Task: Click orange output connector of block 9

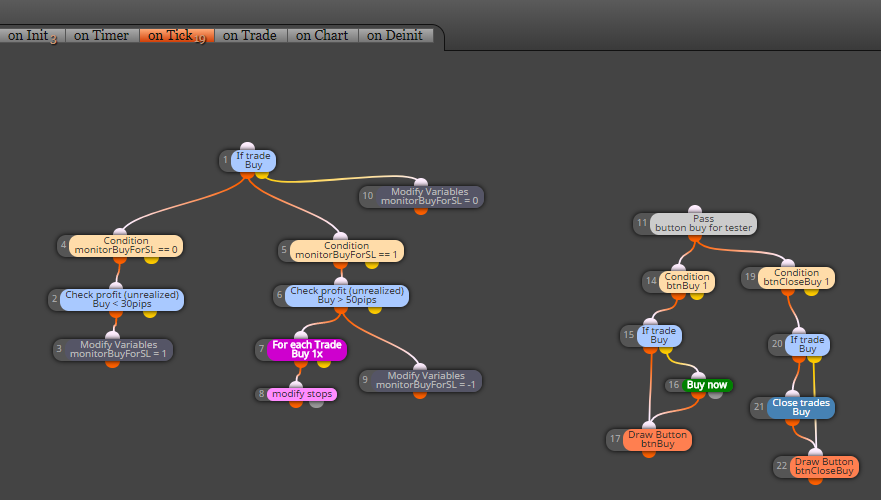Action: tap(420, 394)
